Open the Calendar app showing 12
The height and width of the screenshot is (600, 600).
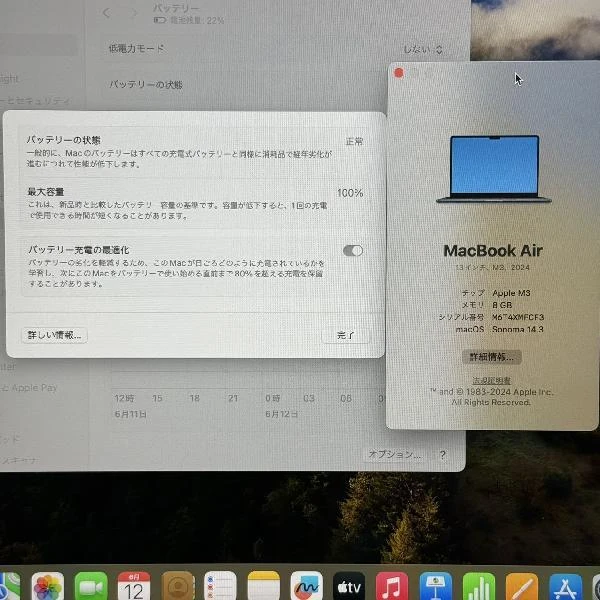click(x=134, y=586)
